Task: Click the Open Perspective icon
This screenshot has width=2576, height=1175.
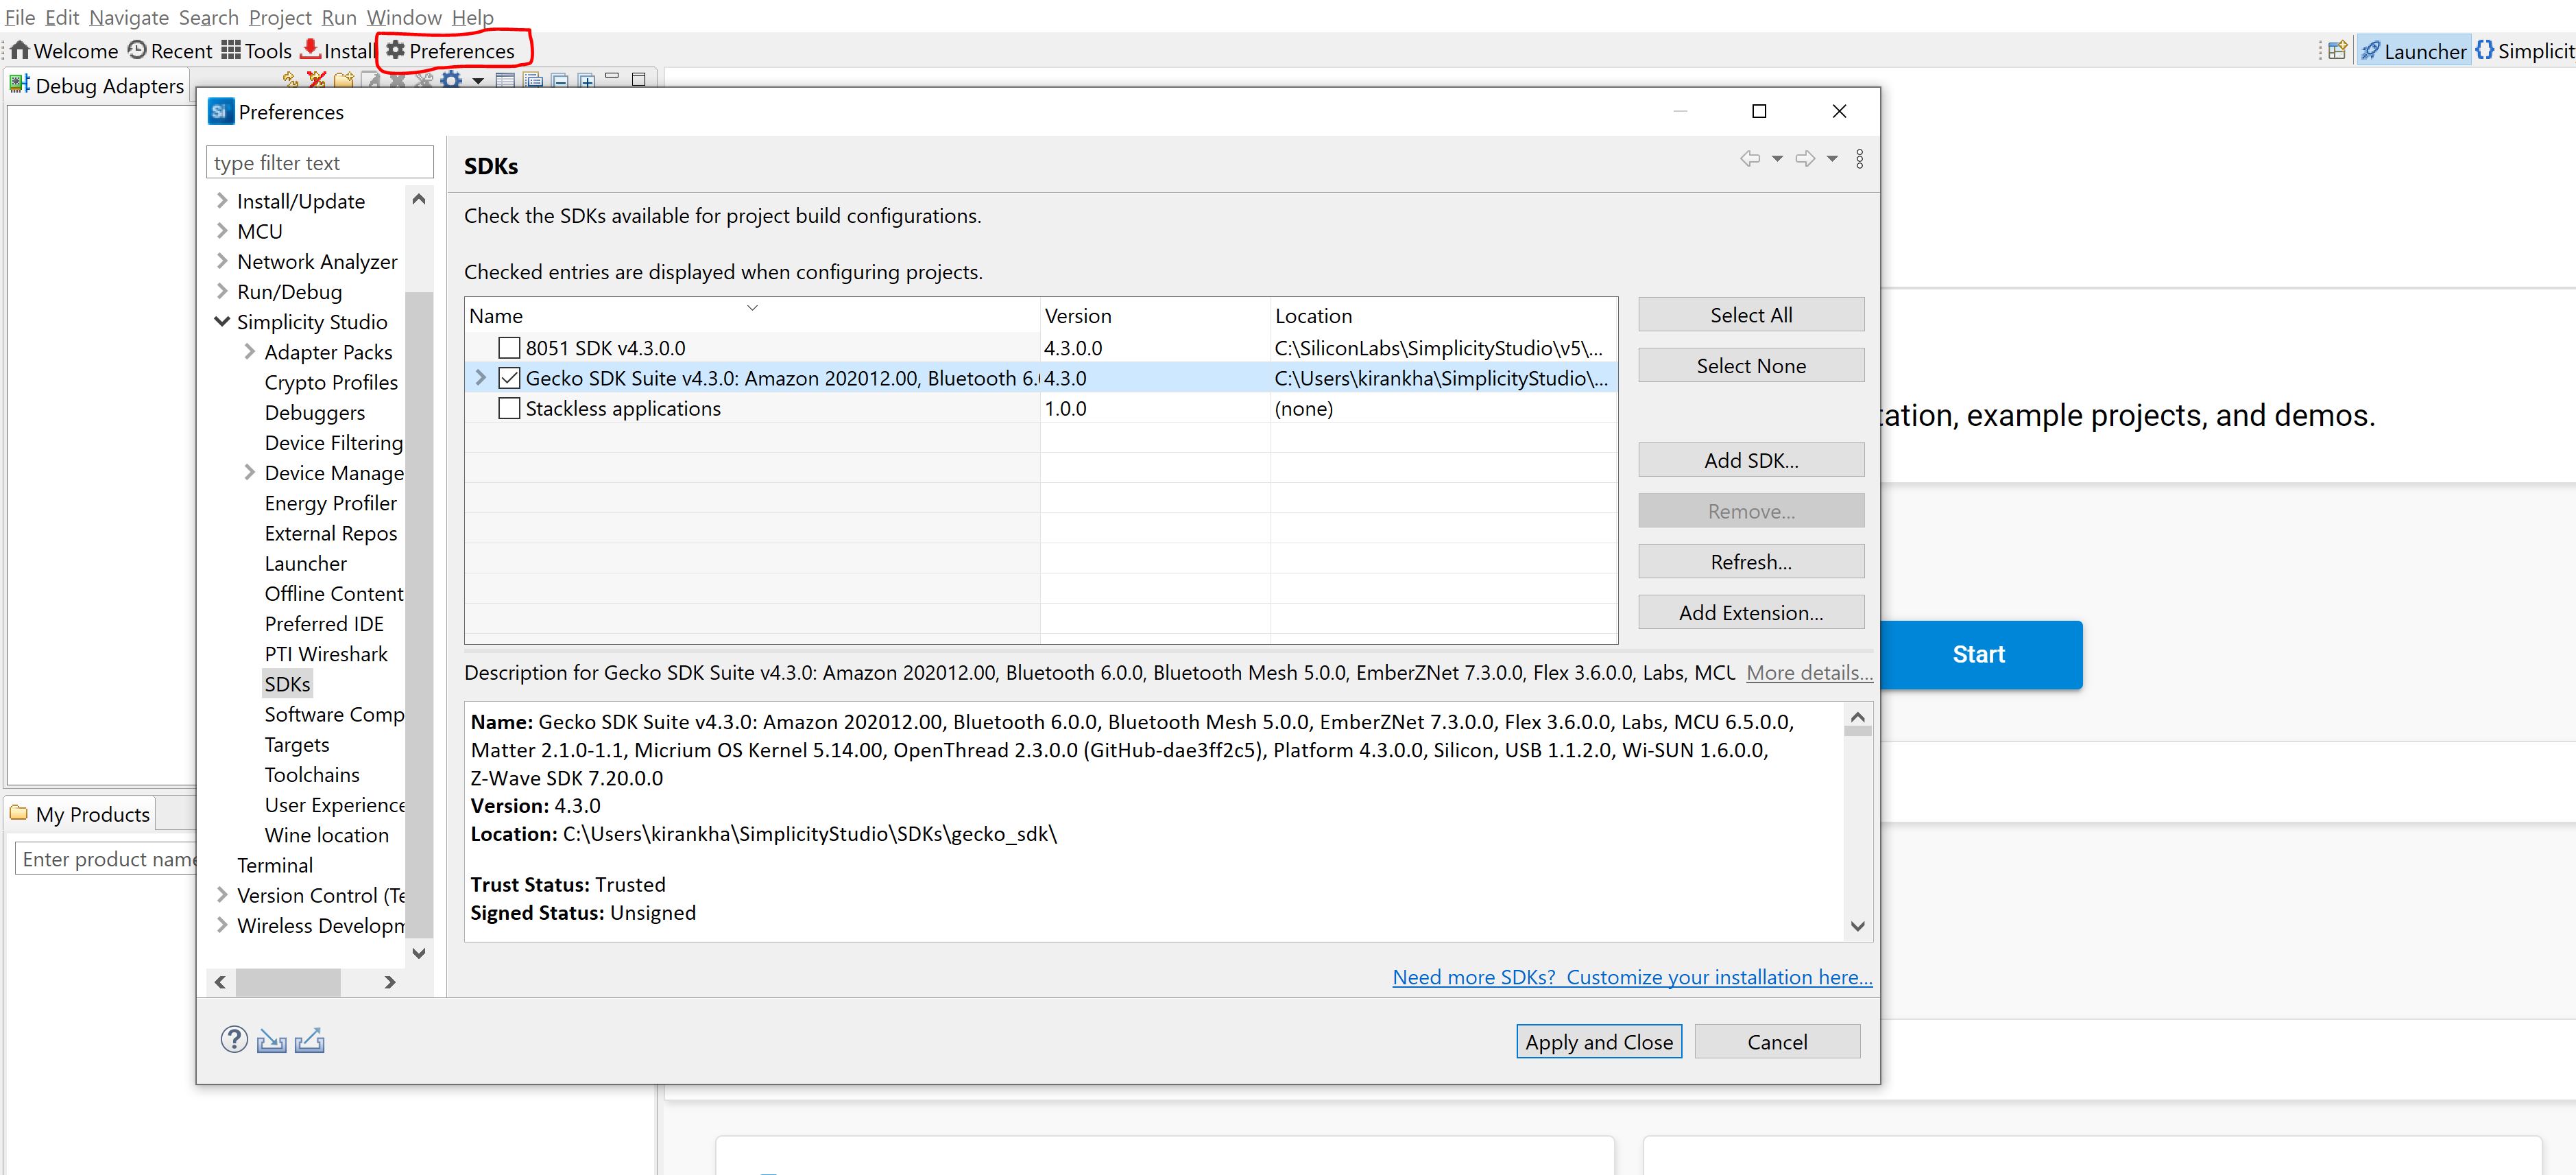Action: point(2337,51)
